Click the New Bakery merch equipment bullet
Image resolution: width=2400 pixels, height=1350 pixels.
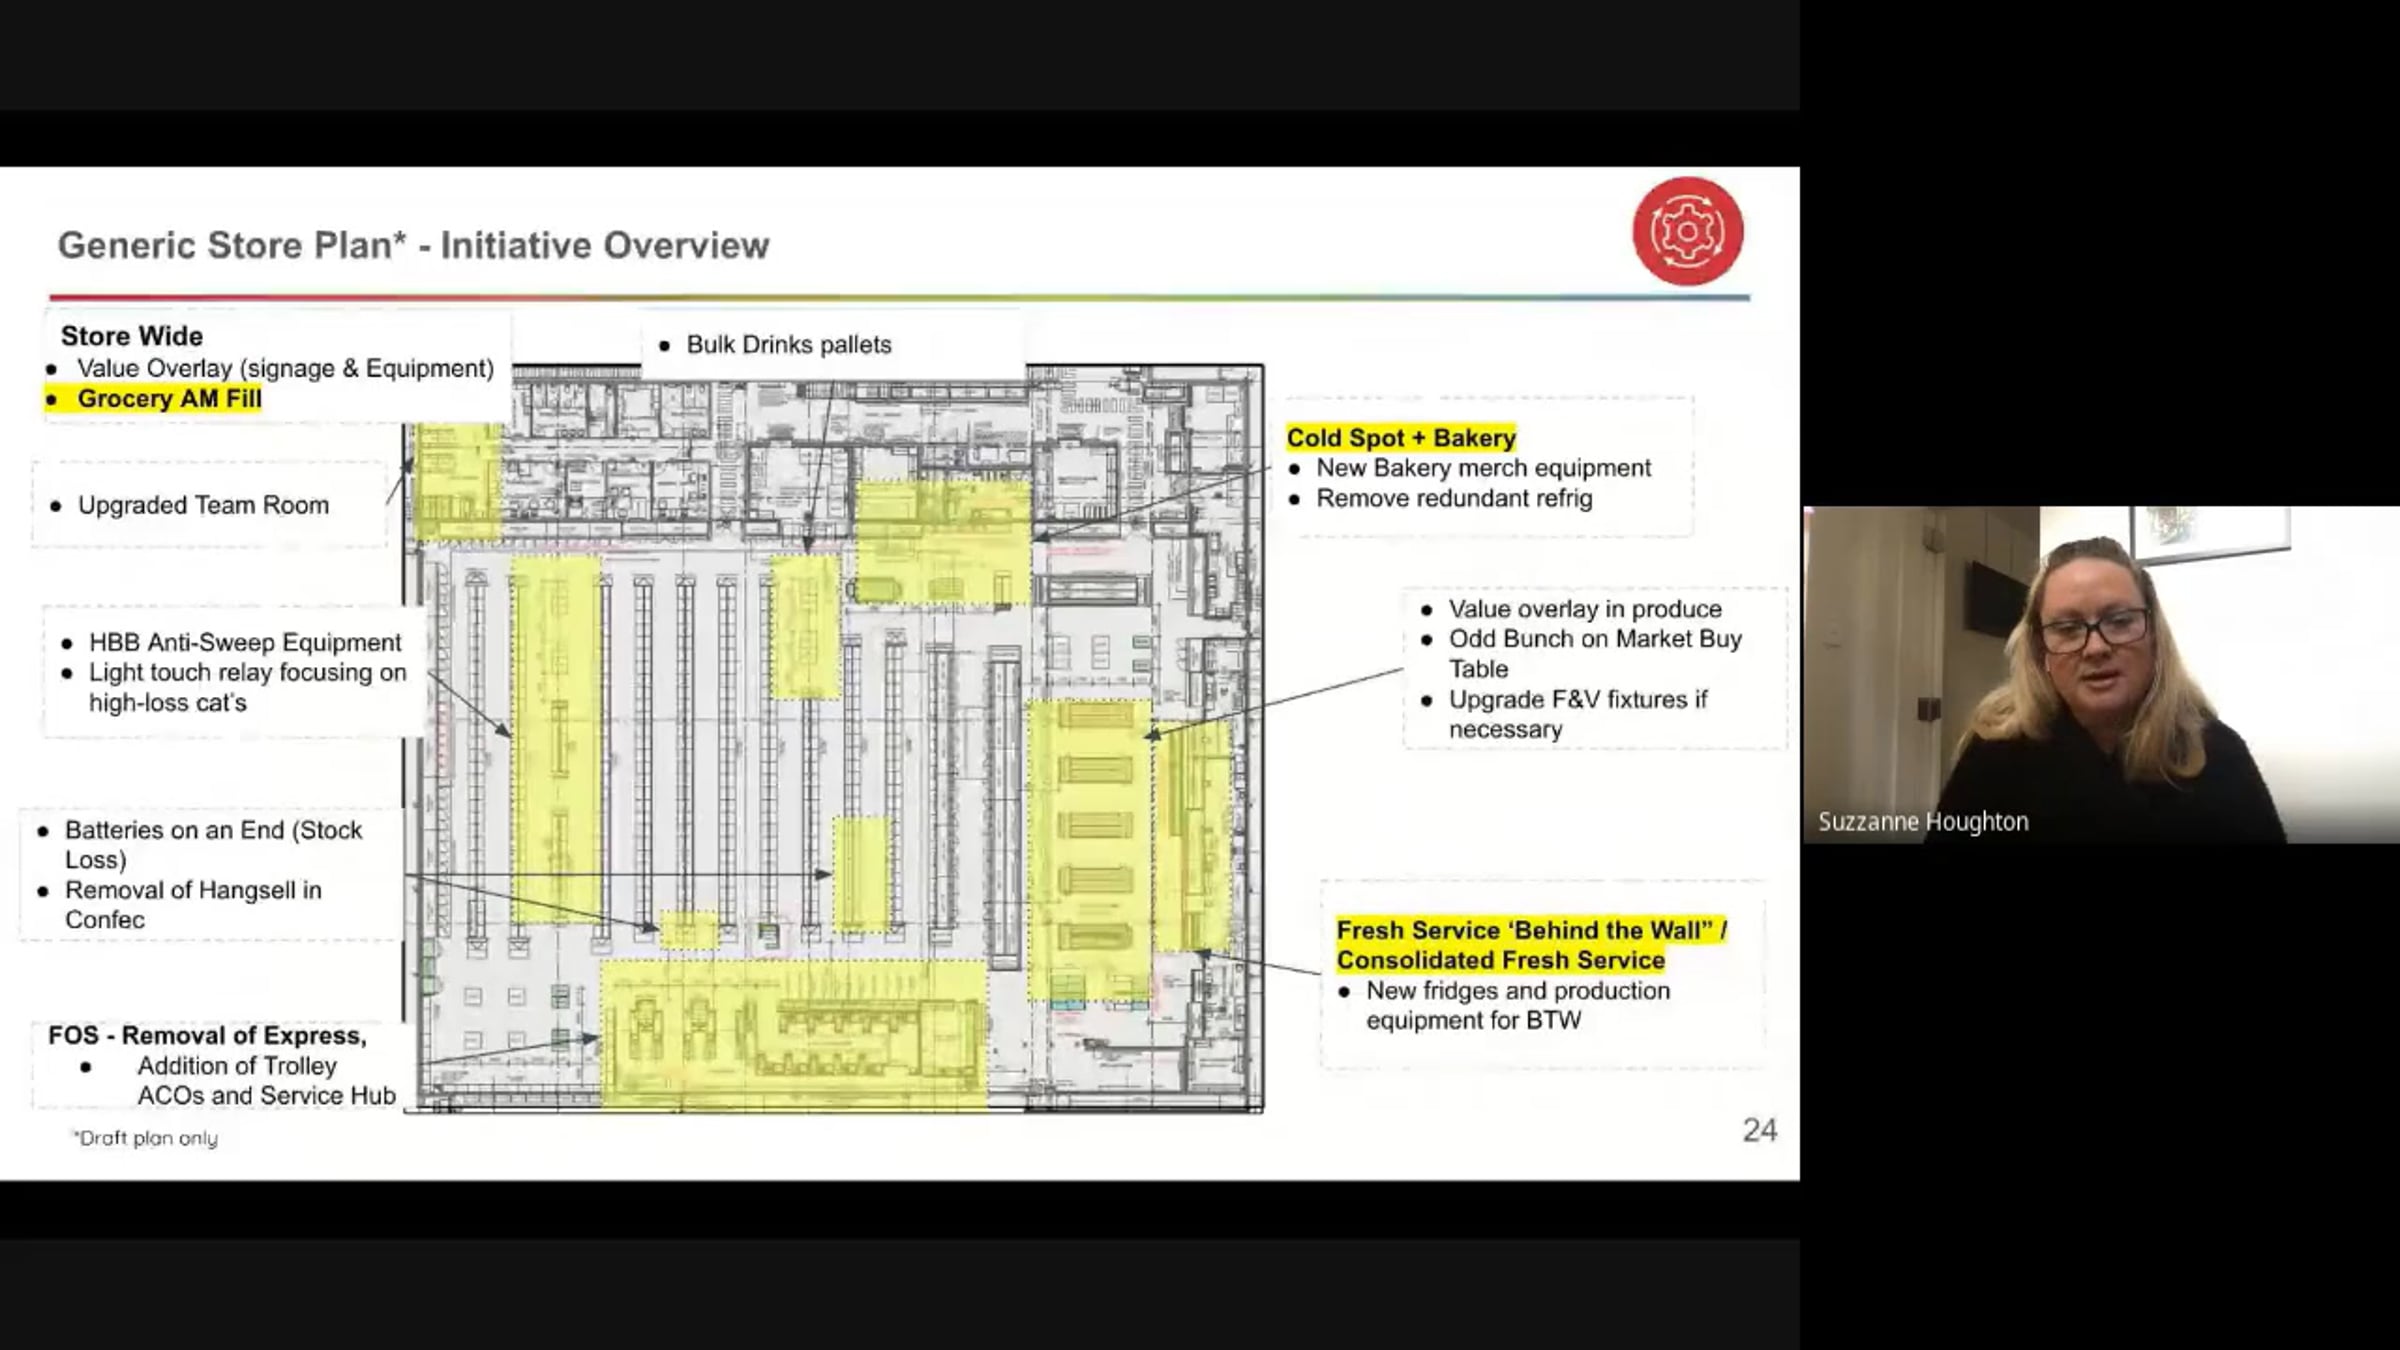(1482, 468)
